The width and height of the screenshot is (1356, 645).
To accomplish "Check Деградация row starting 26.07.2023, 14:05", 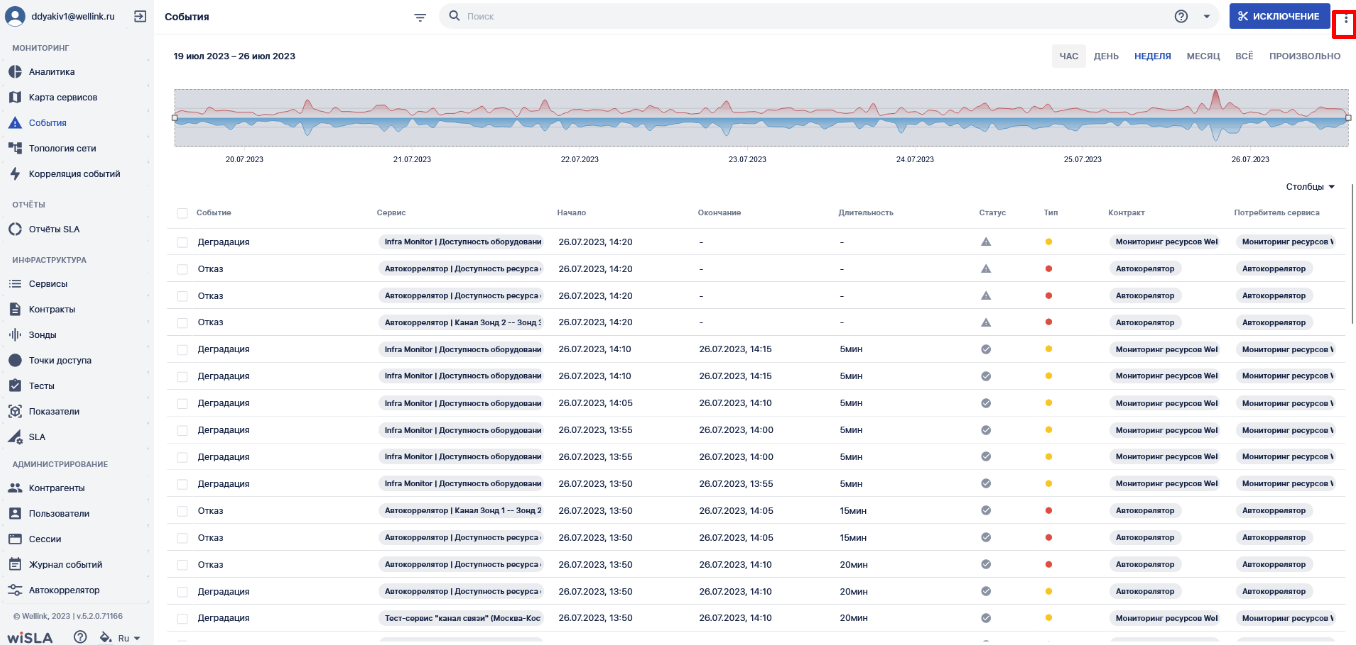I will (x=182, y=403).
